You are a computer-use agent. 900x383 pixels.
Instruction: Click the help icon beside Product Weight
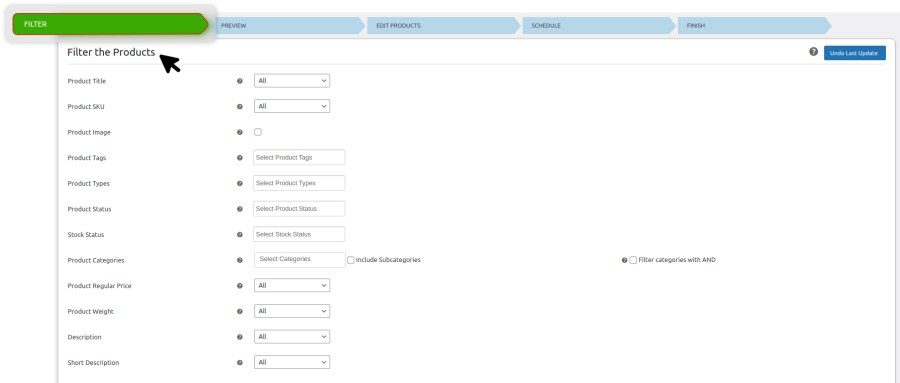240,311
